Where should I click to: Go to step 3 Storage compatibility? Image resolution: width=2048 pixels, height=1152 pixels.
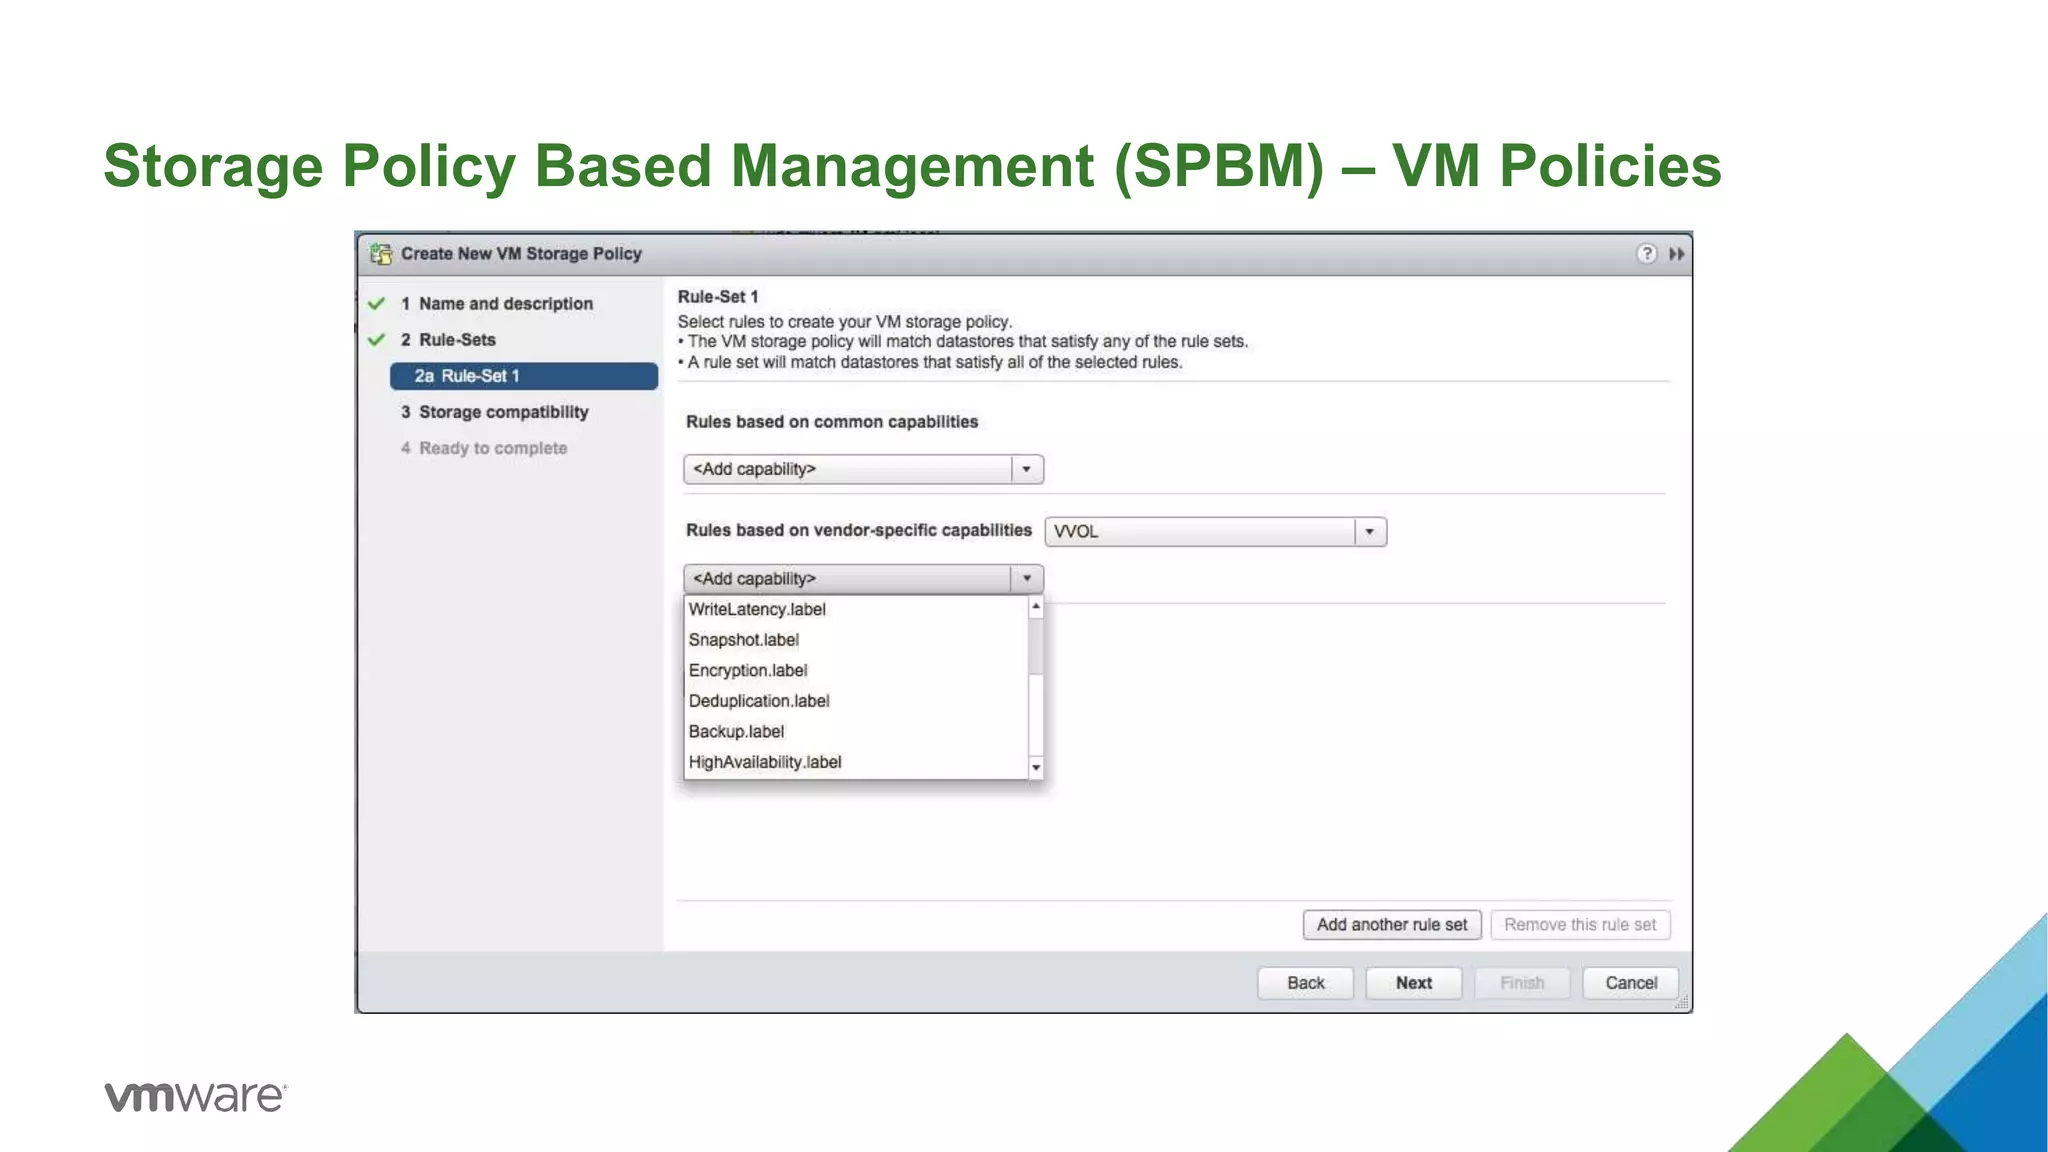[x=494, y=412]
